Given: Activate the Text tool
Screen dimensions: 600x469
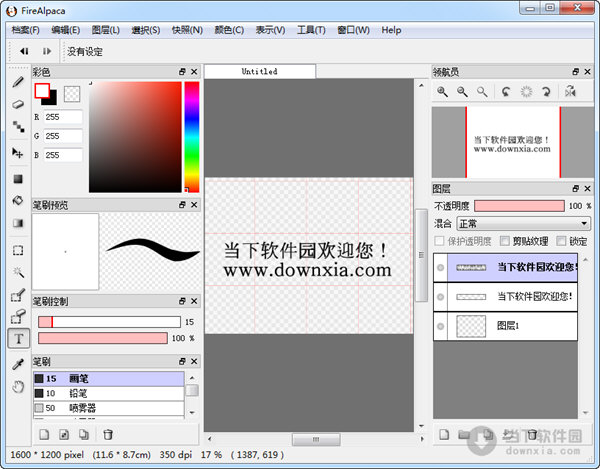Looking at the screenshot, I should click(18, 339).
